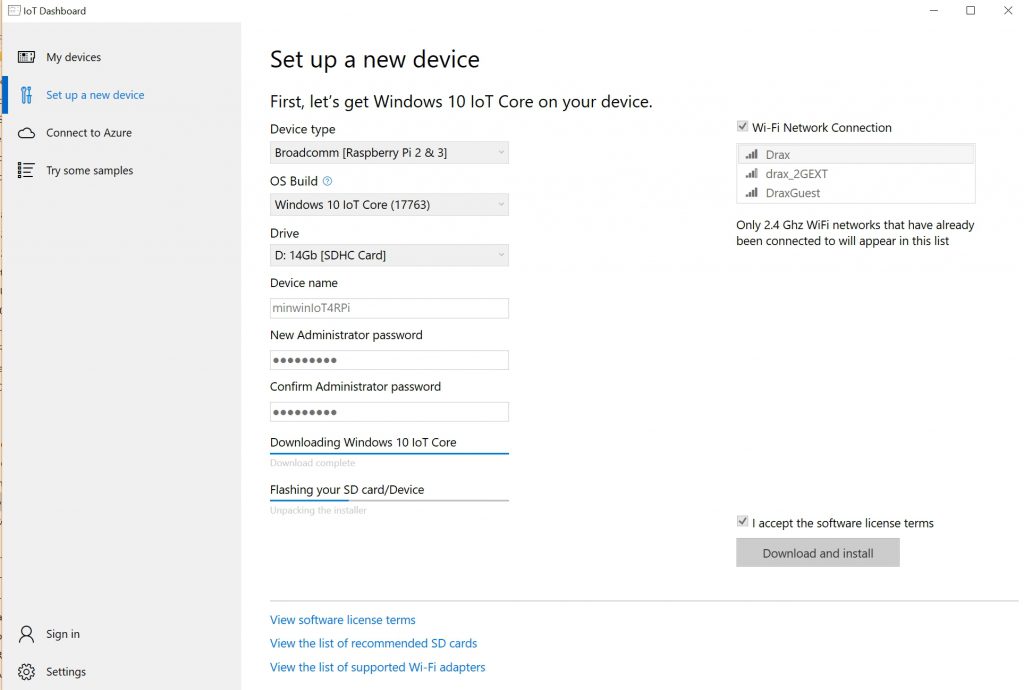Click the IoT Dashboard app icon in title bar
Viewport: 1024px width, 690px height.
point(13,11)
